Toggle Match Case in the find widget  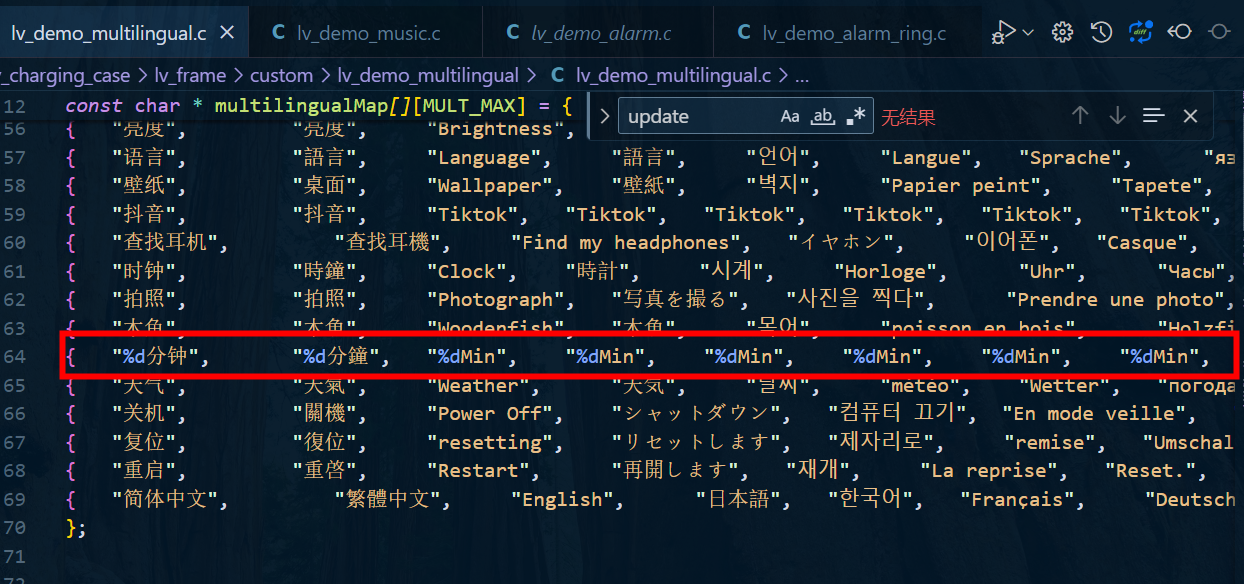click(x=790, y=116)
